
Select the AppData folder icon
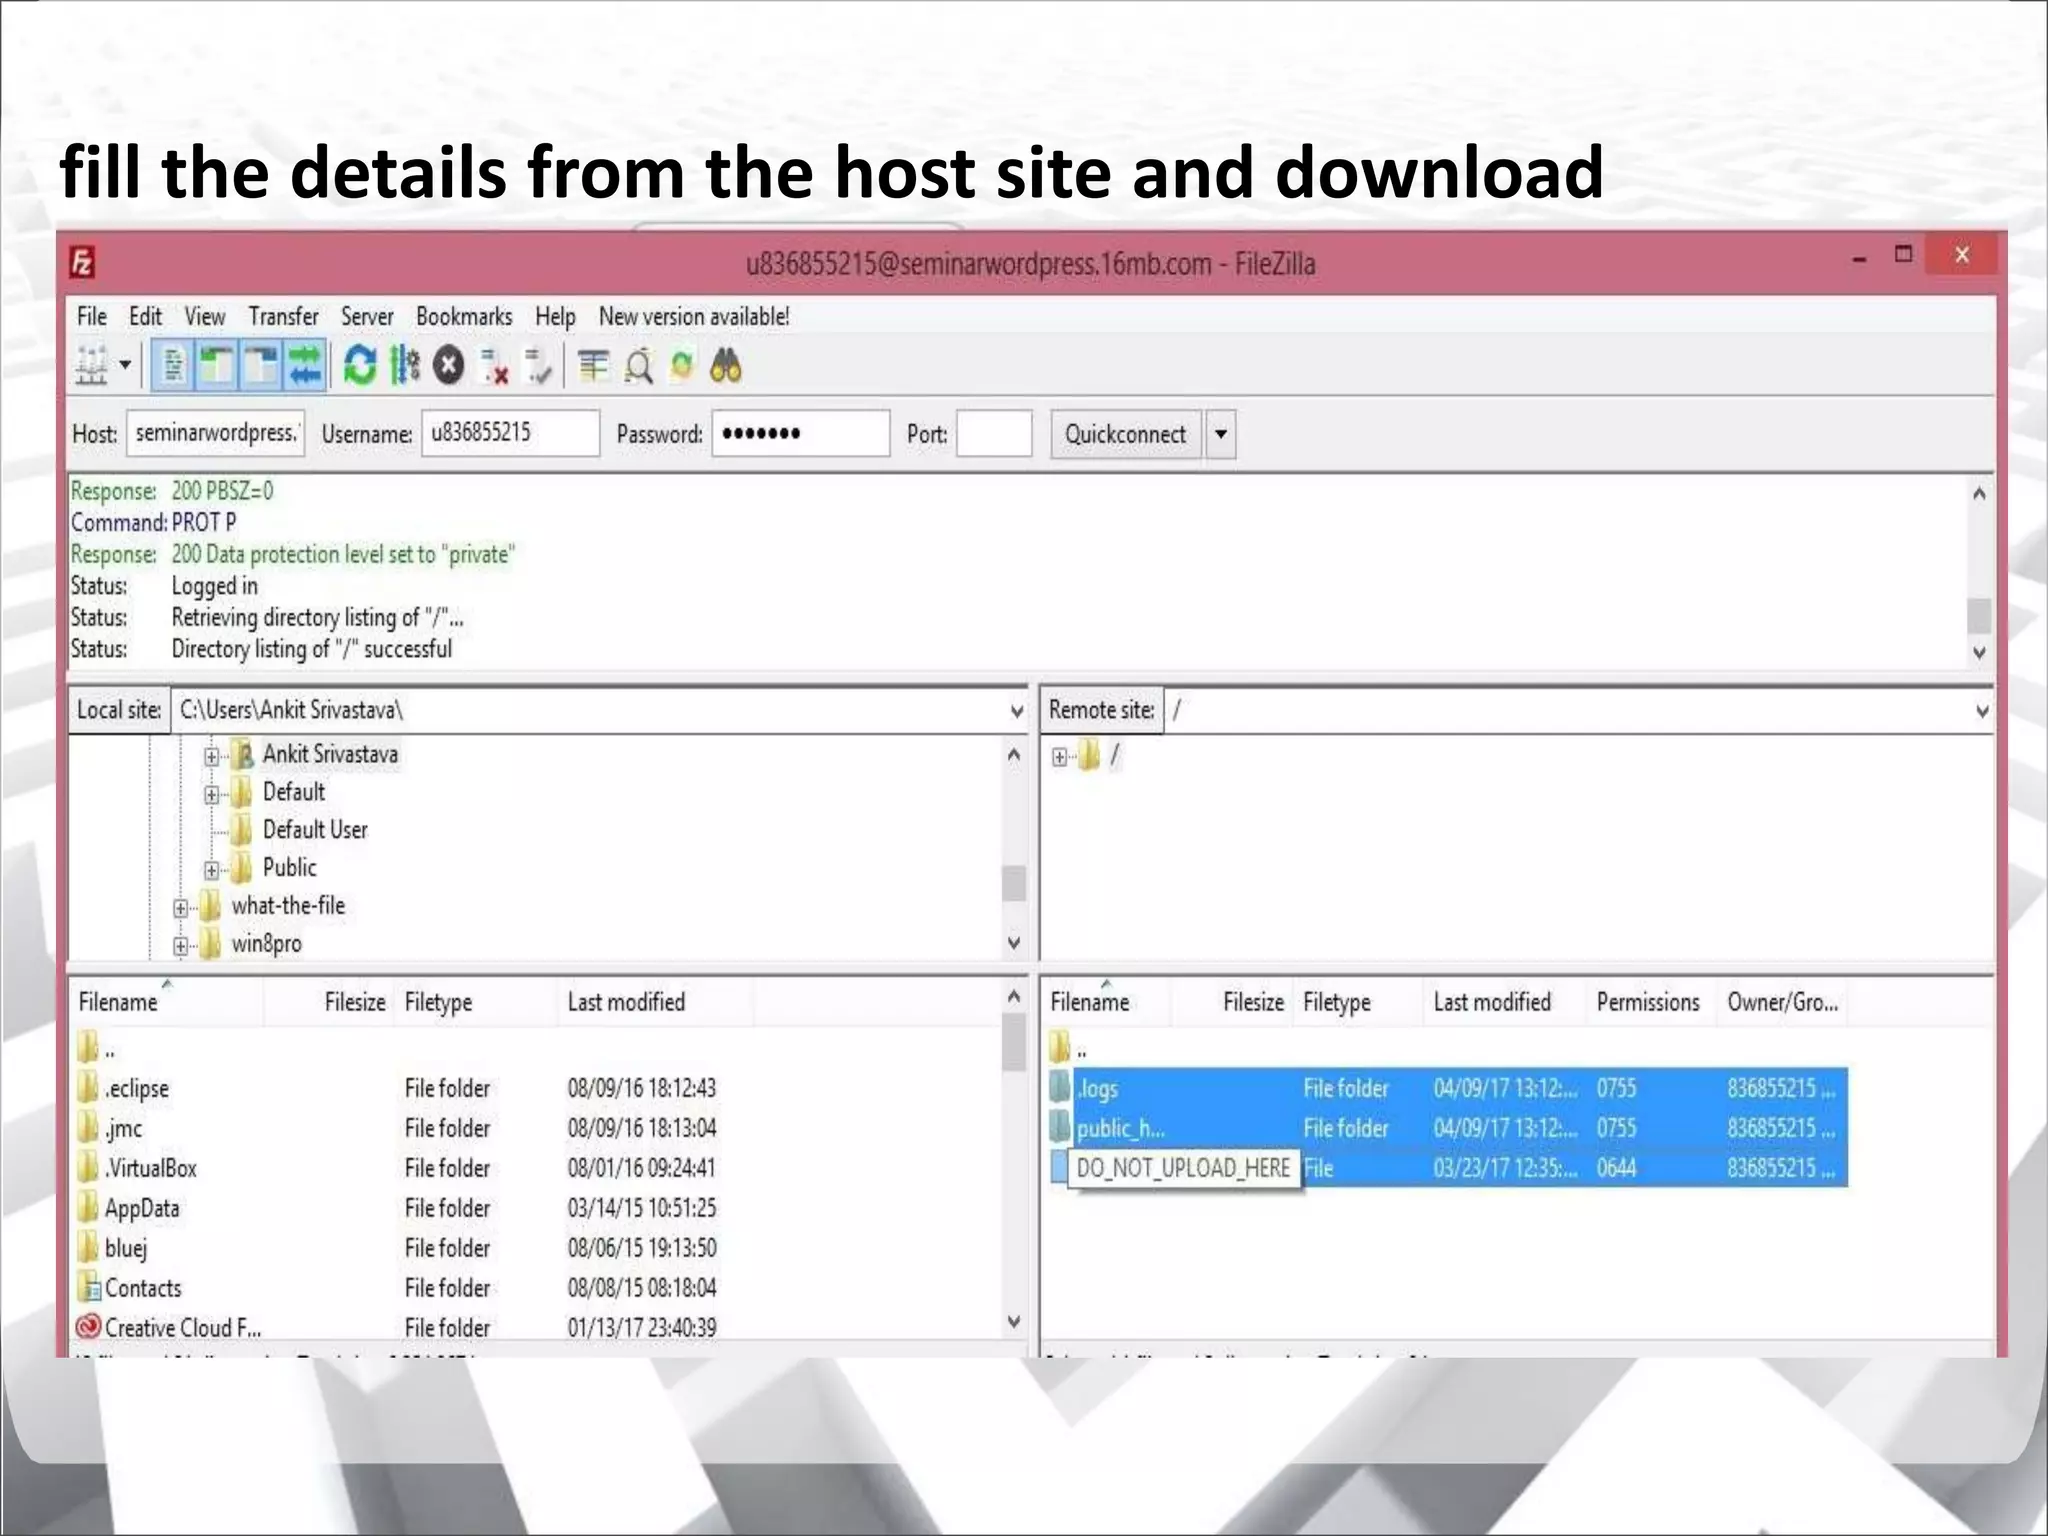[x=88, y=1208]
